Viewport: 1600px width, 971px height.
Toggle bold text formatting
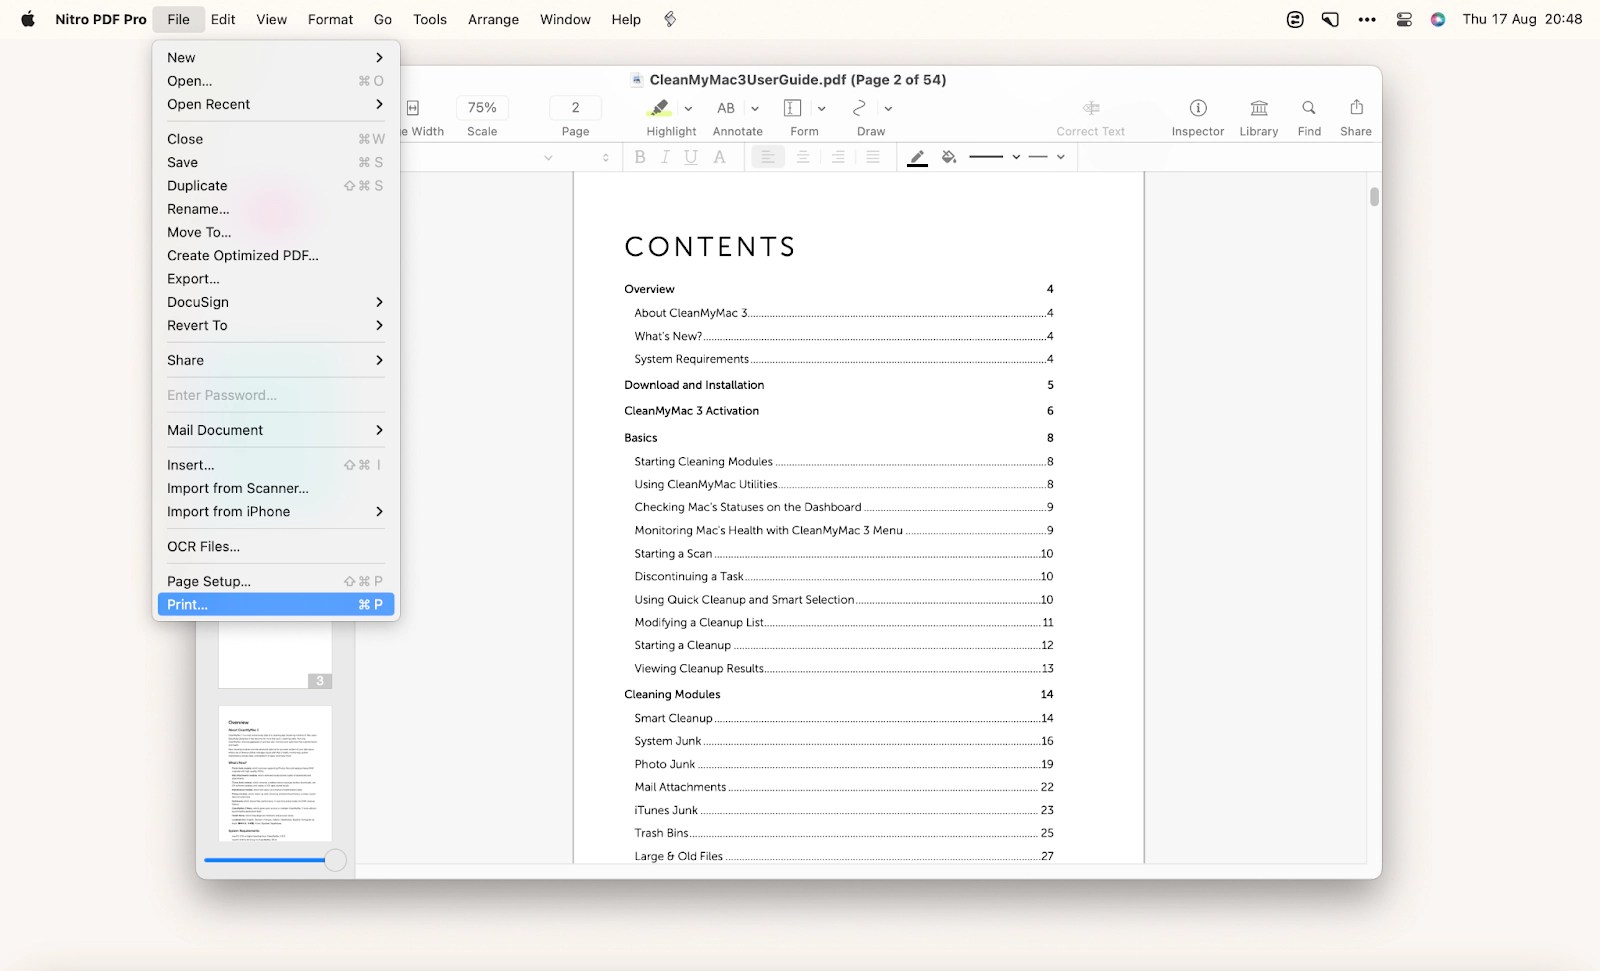(x=639, y=157)
